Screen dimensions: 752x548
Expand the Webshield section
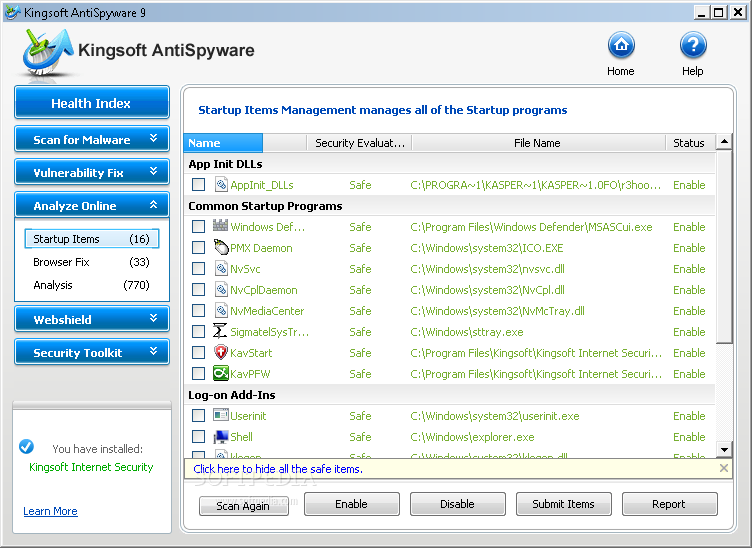click(x=92, y=319)
